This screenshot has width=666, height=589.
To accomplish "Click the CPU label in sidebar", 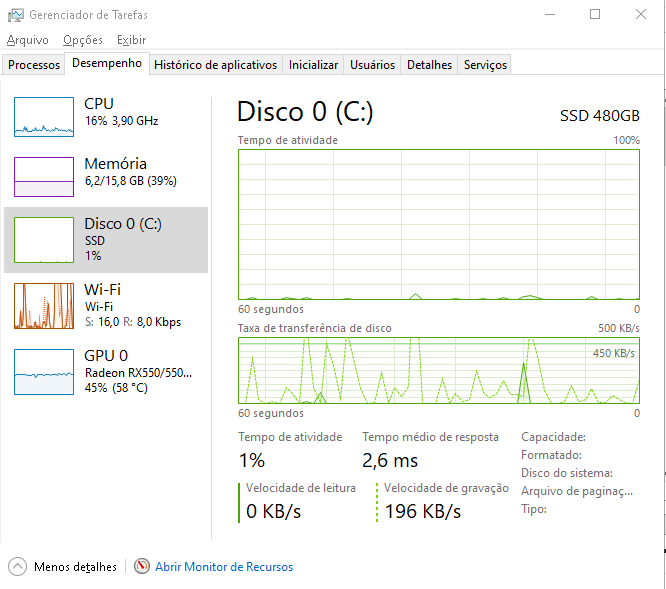I will 99,104.
